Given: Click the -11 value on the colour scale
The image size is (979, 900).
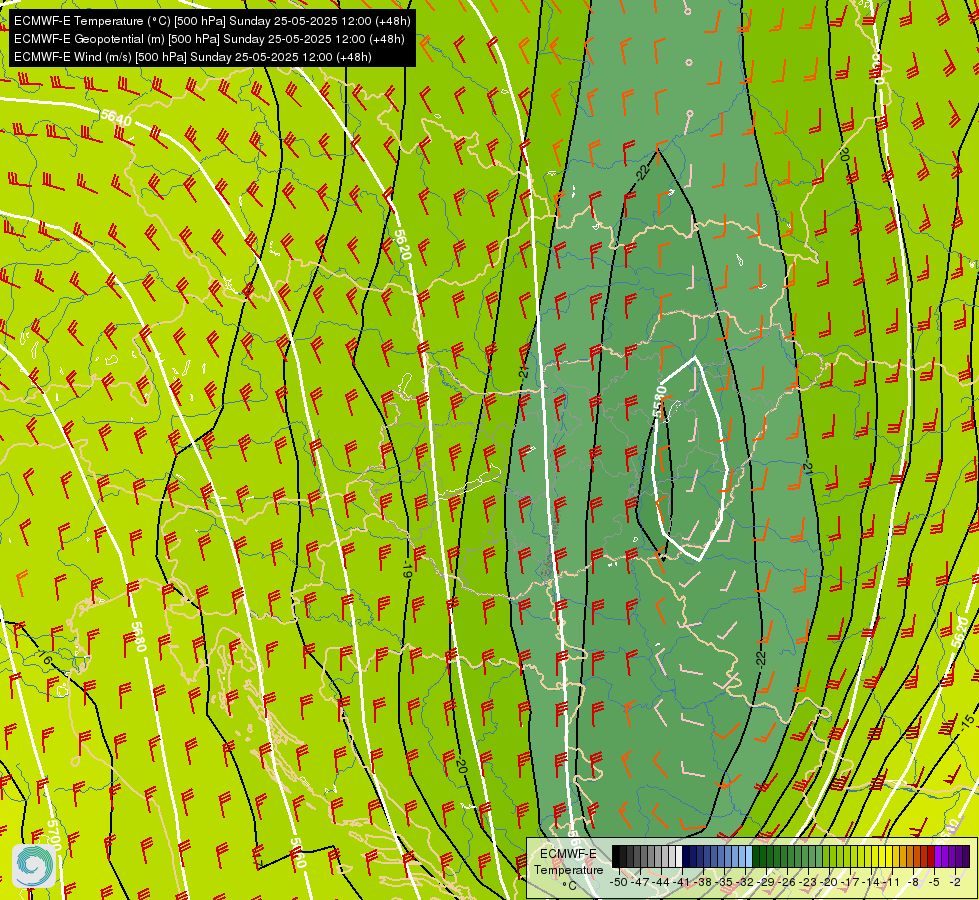Looking at the screenshot, I should (x=892, y=882).
